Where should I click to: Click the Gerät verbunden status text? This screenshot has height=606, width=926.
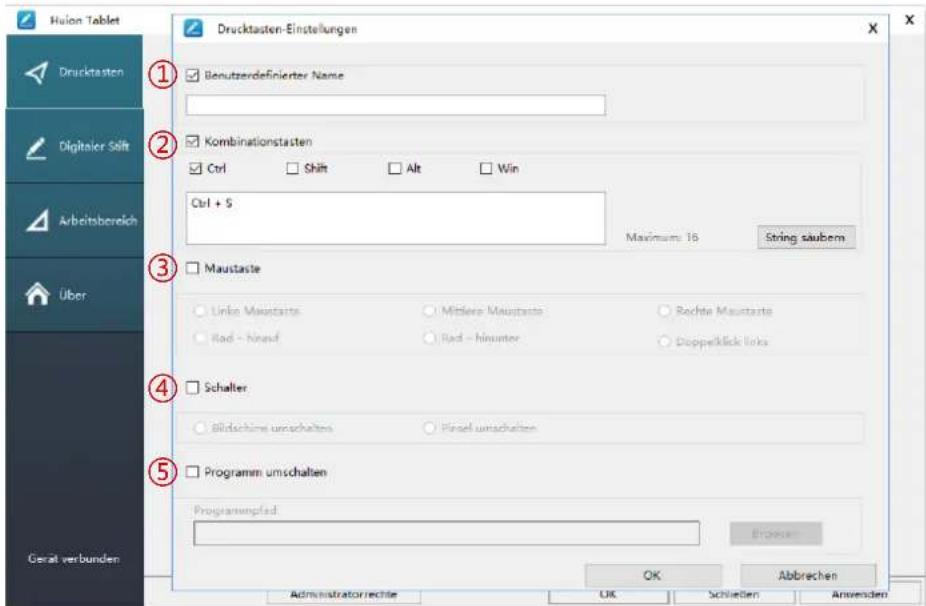pos(74,558)
